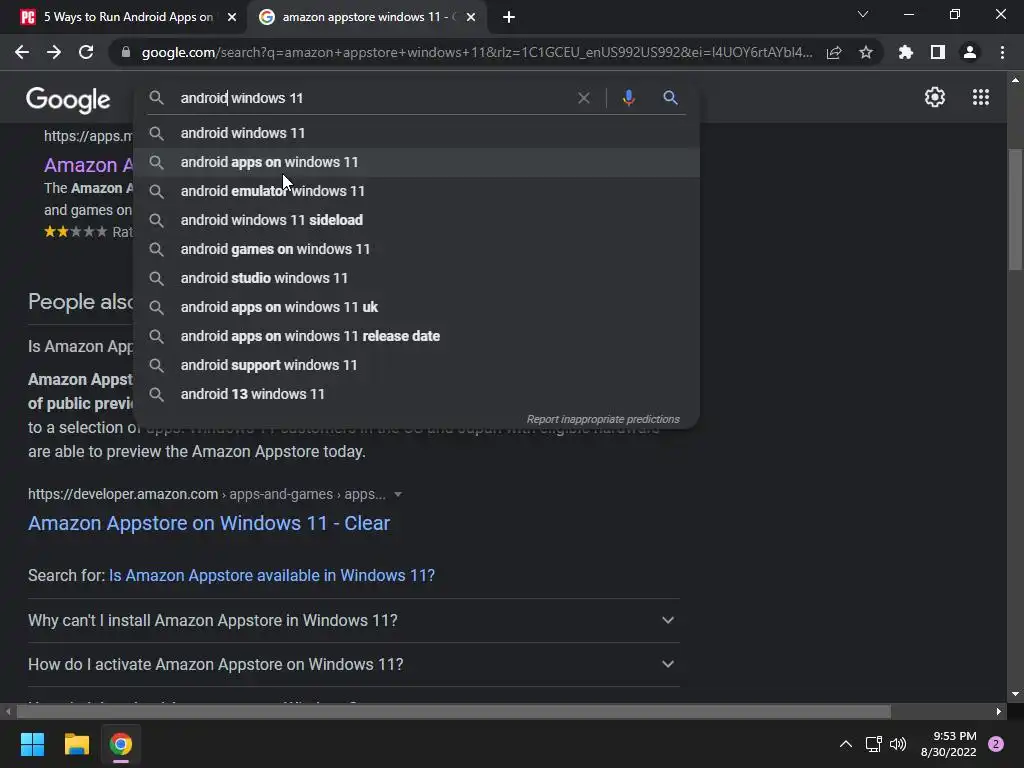The image size is (1024, 768).
Task: Expand 'How do I activate Amazon Appstore' question
Action: 353,664
